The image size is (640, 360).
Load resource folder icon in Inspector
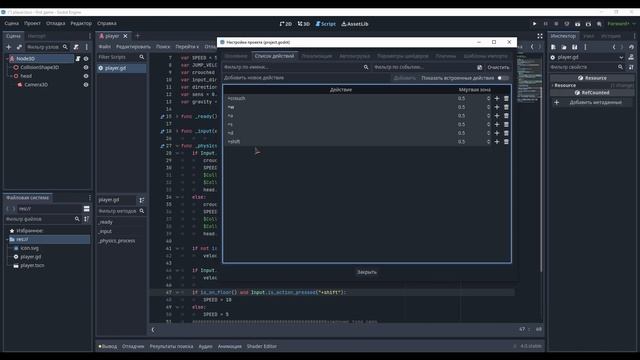[564, 47]
